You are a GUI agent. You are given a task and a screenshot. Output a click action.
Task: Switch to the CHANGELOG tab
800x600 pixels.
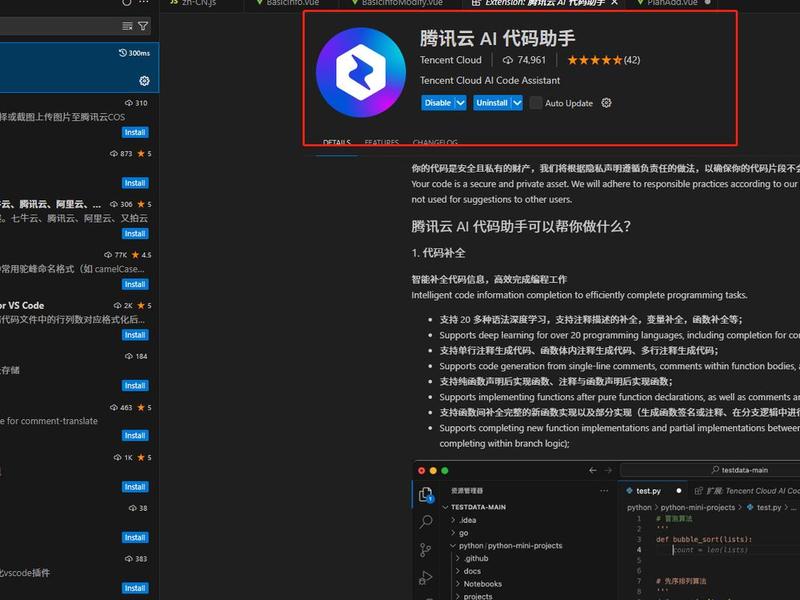tap(435, 142)
